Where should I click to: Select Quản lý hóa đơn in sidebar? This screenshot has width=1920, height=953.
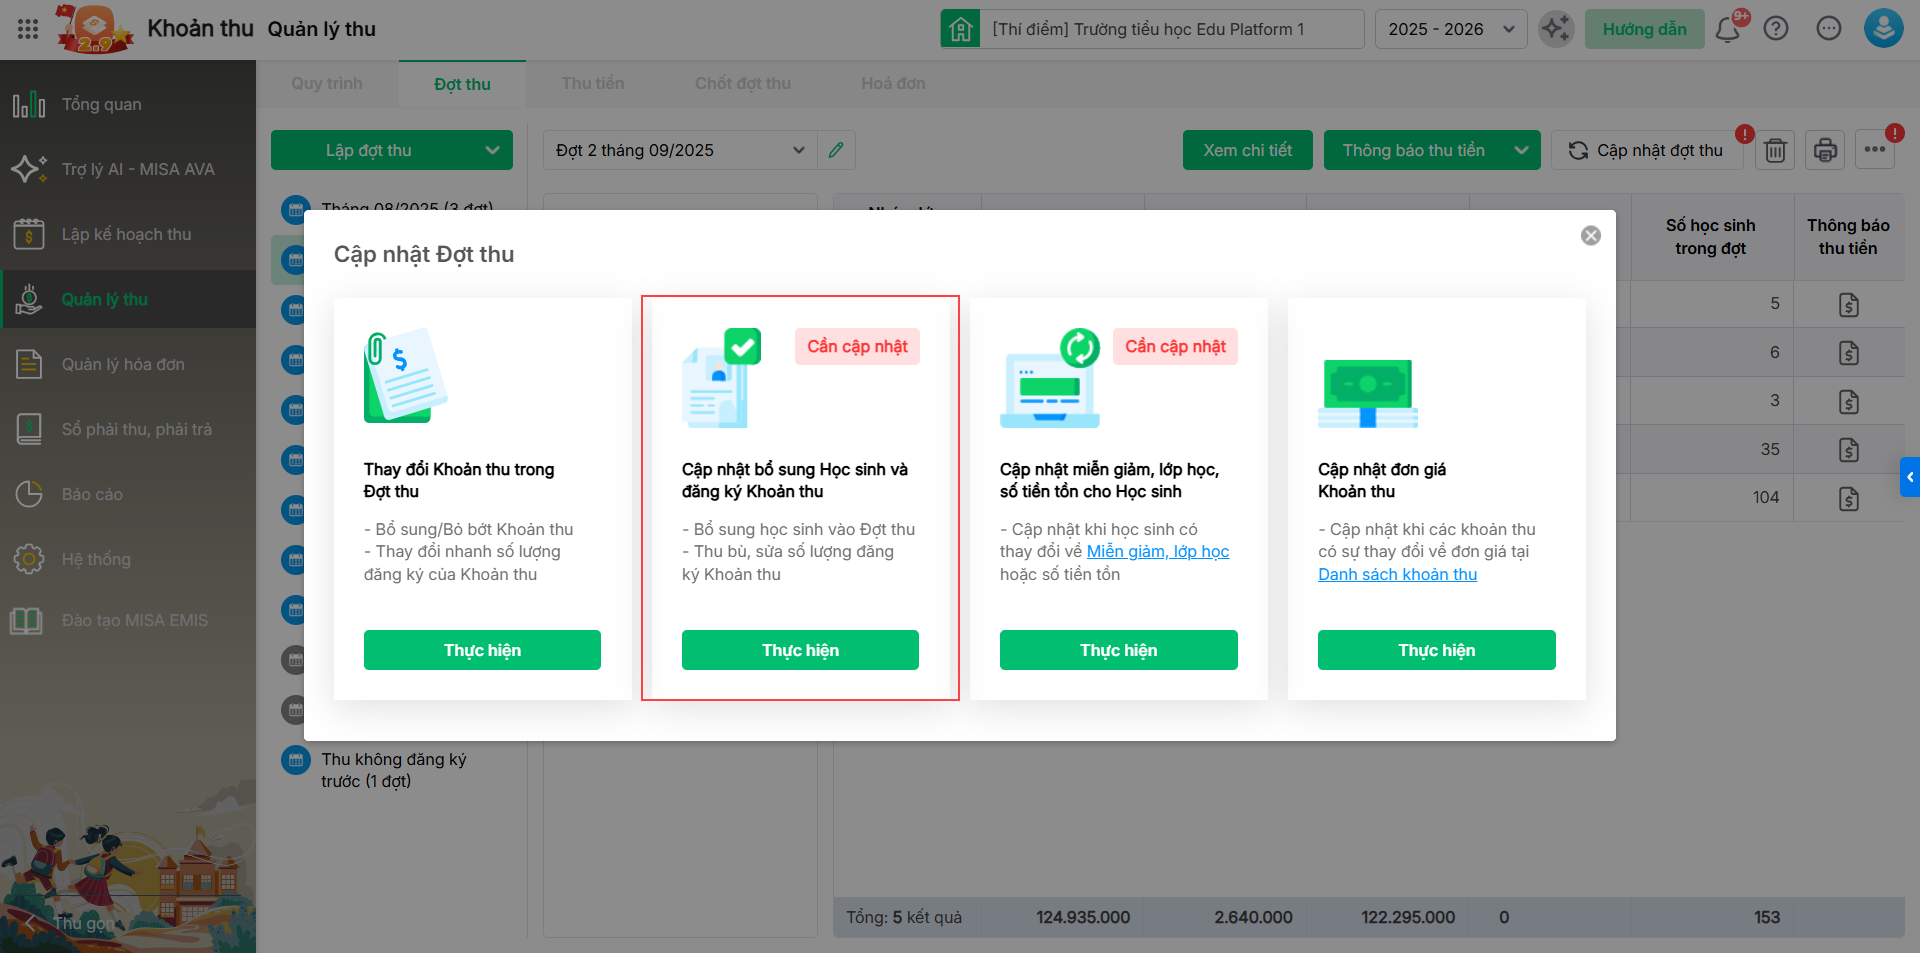click(123, 364)
